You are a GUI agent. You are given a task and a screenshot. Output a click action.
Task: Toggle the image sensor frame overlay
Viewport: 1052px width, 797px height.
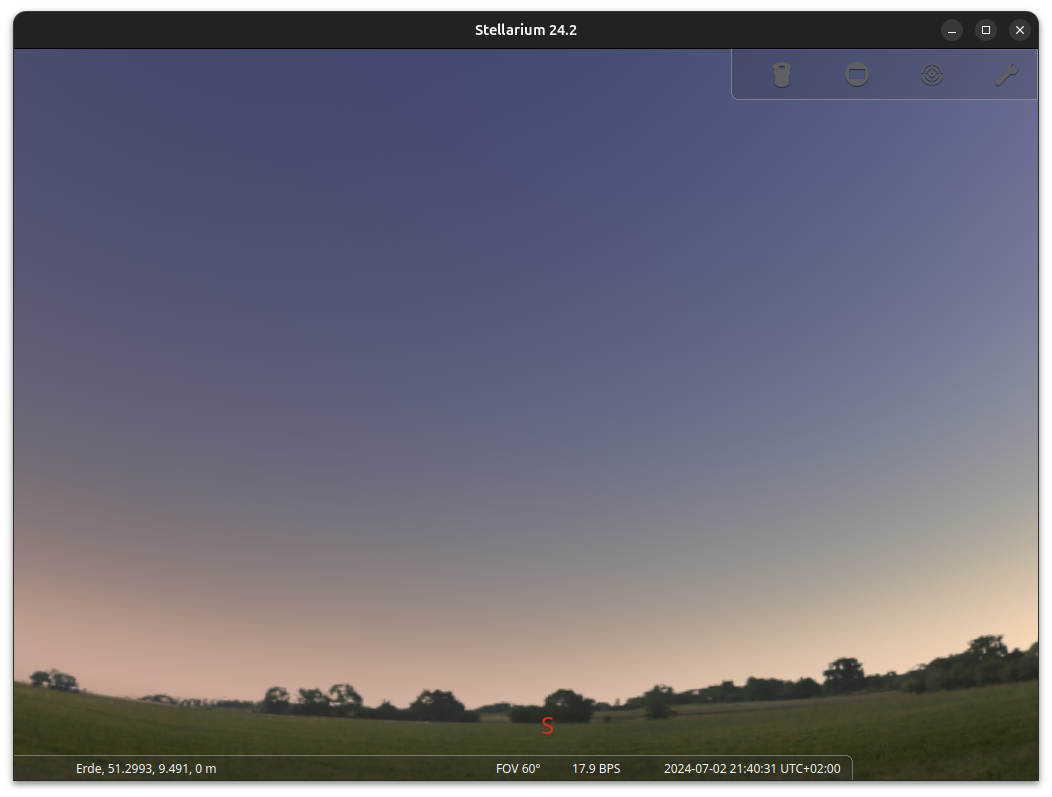pyautogui.click(x=857, y=75)
